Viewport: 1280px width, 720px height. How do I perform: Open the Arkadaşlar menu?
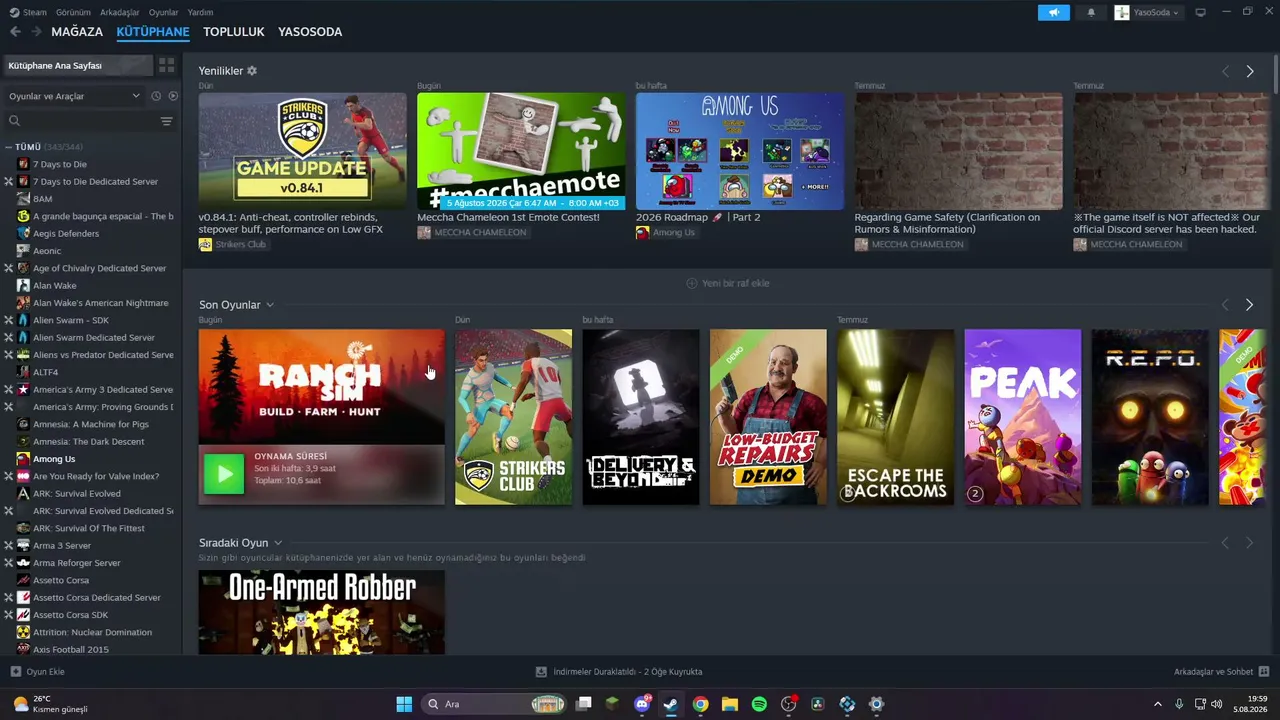click(x=120, y=12)
